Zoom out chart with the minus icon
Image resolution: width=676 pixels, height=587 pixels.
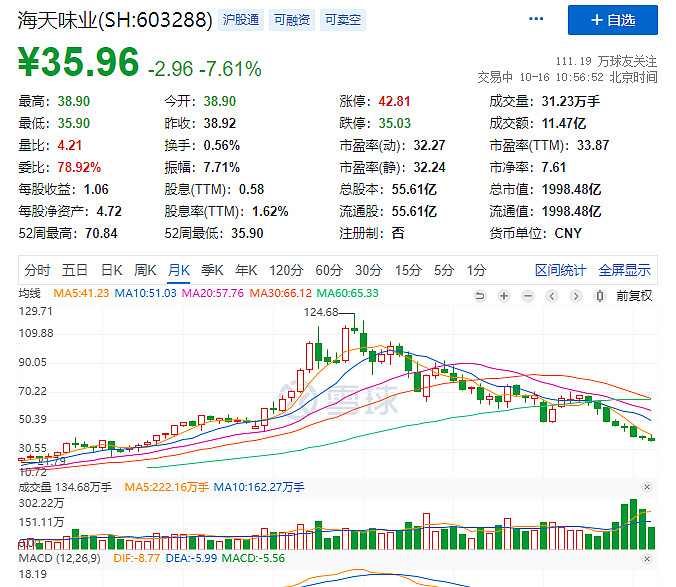(x=528, y=296)
